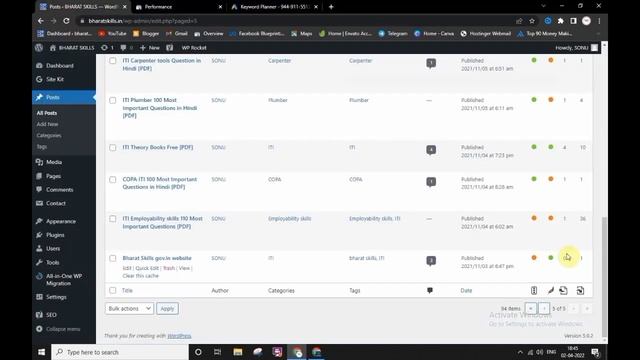Bookmark this page with the star icon
Image resolution: width=640 pixels, height=360 pixels.
pyautogui.click(x=532, y=21)
